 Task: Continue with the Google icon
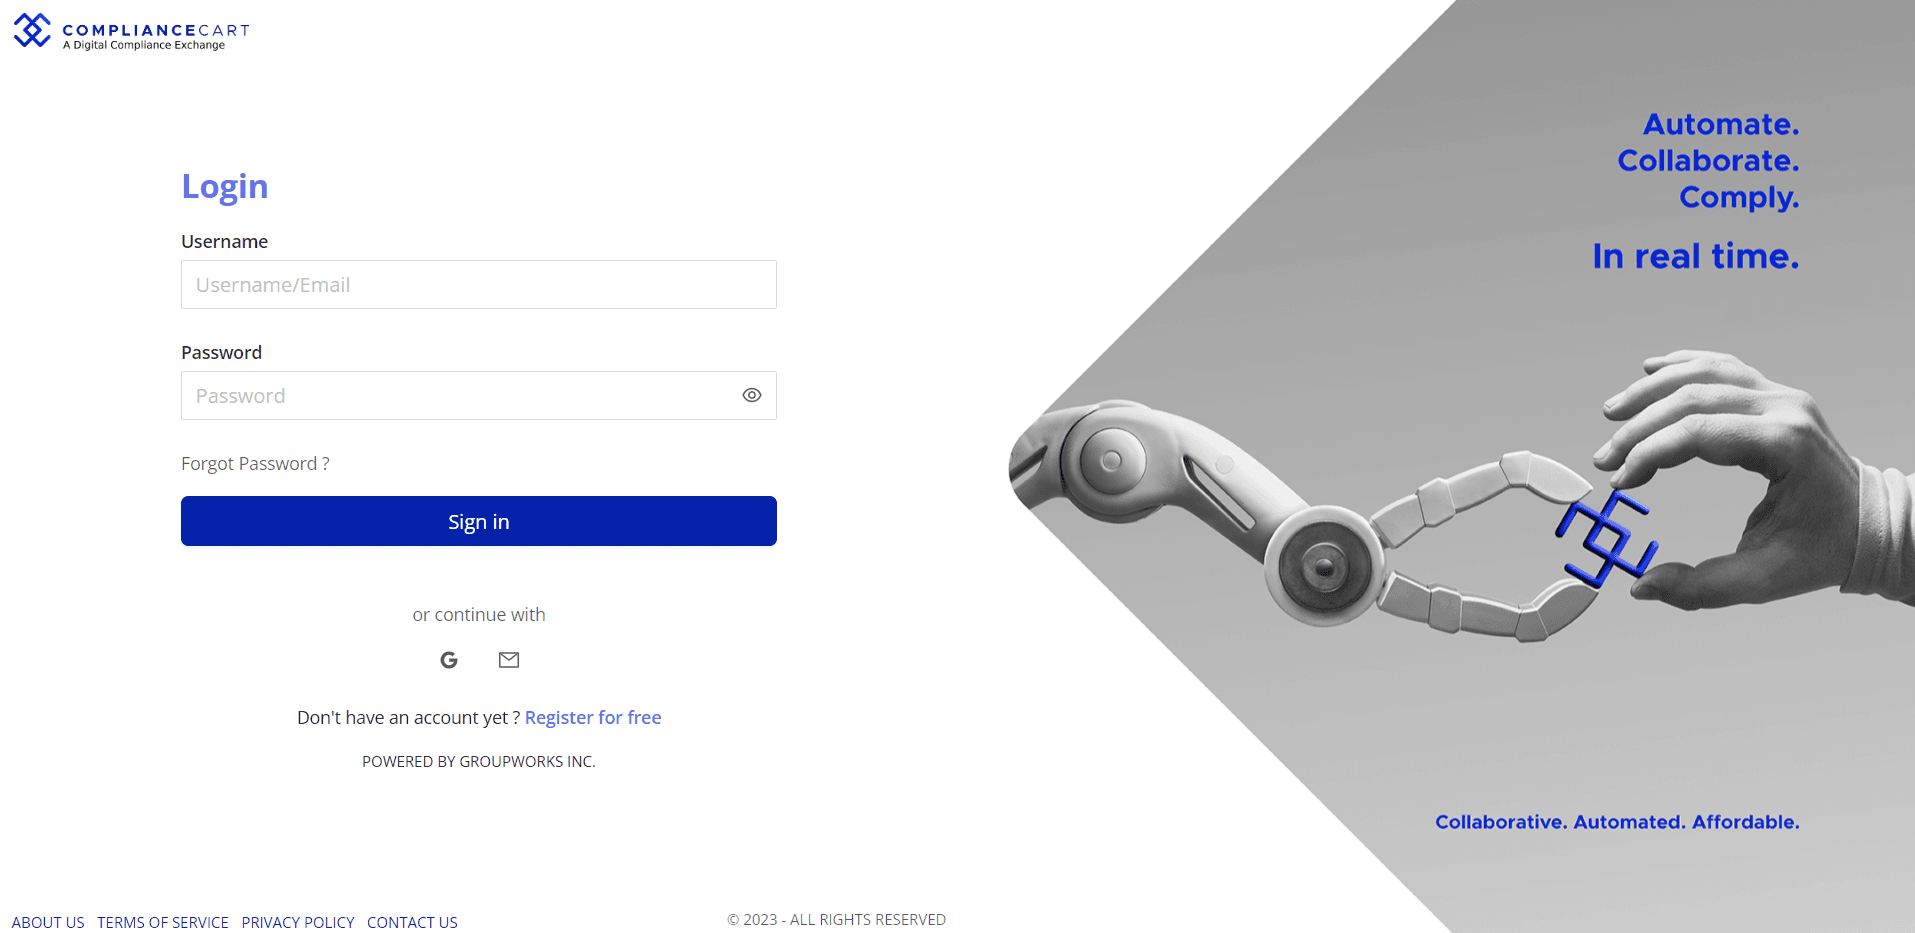(x=449, y=660)
